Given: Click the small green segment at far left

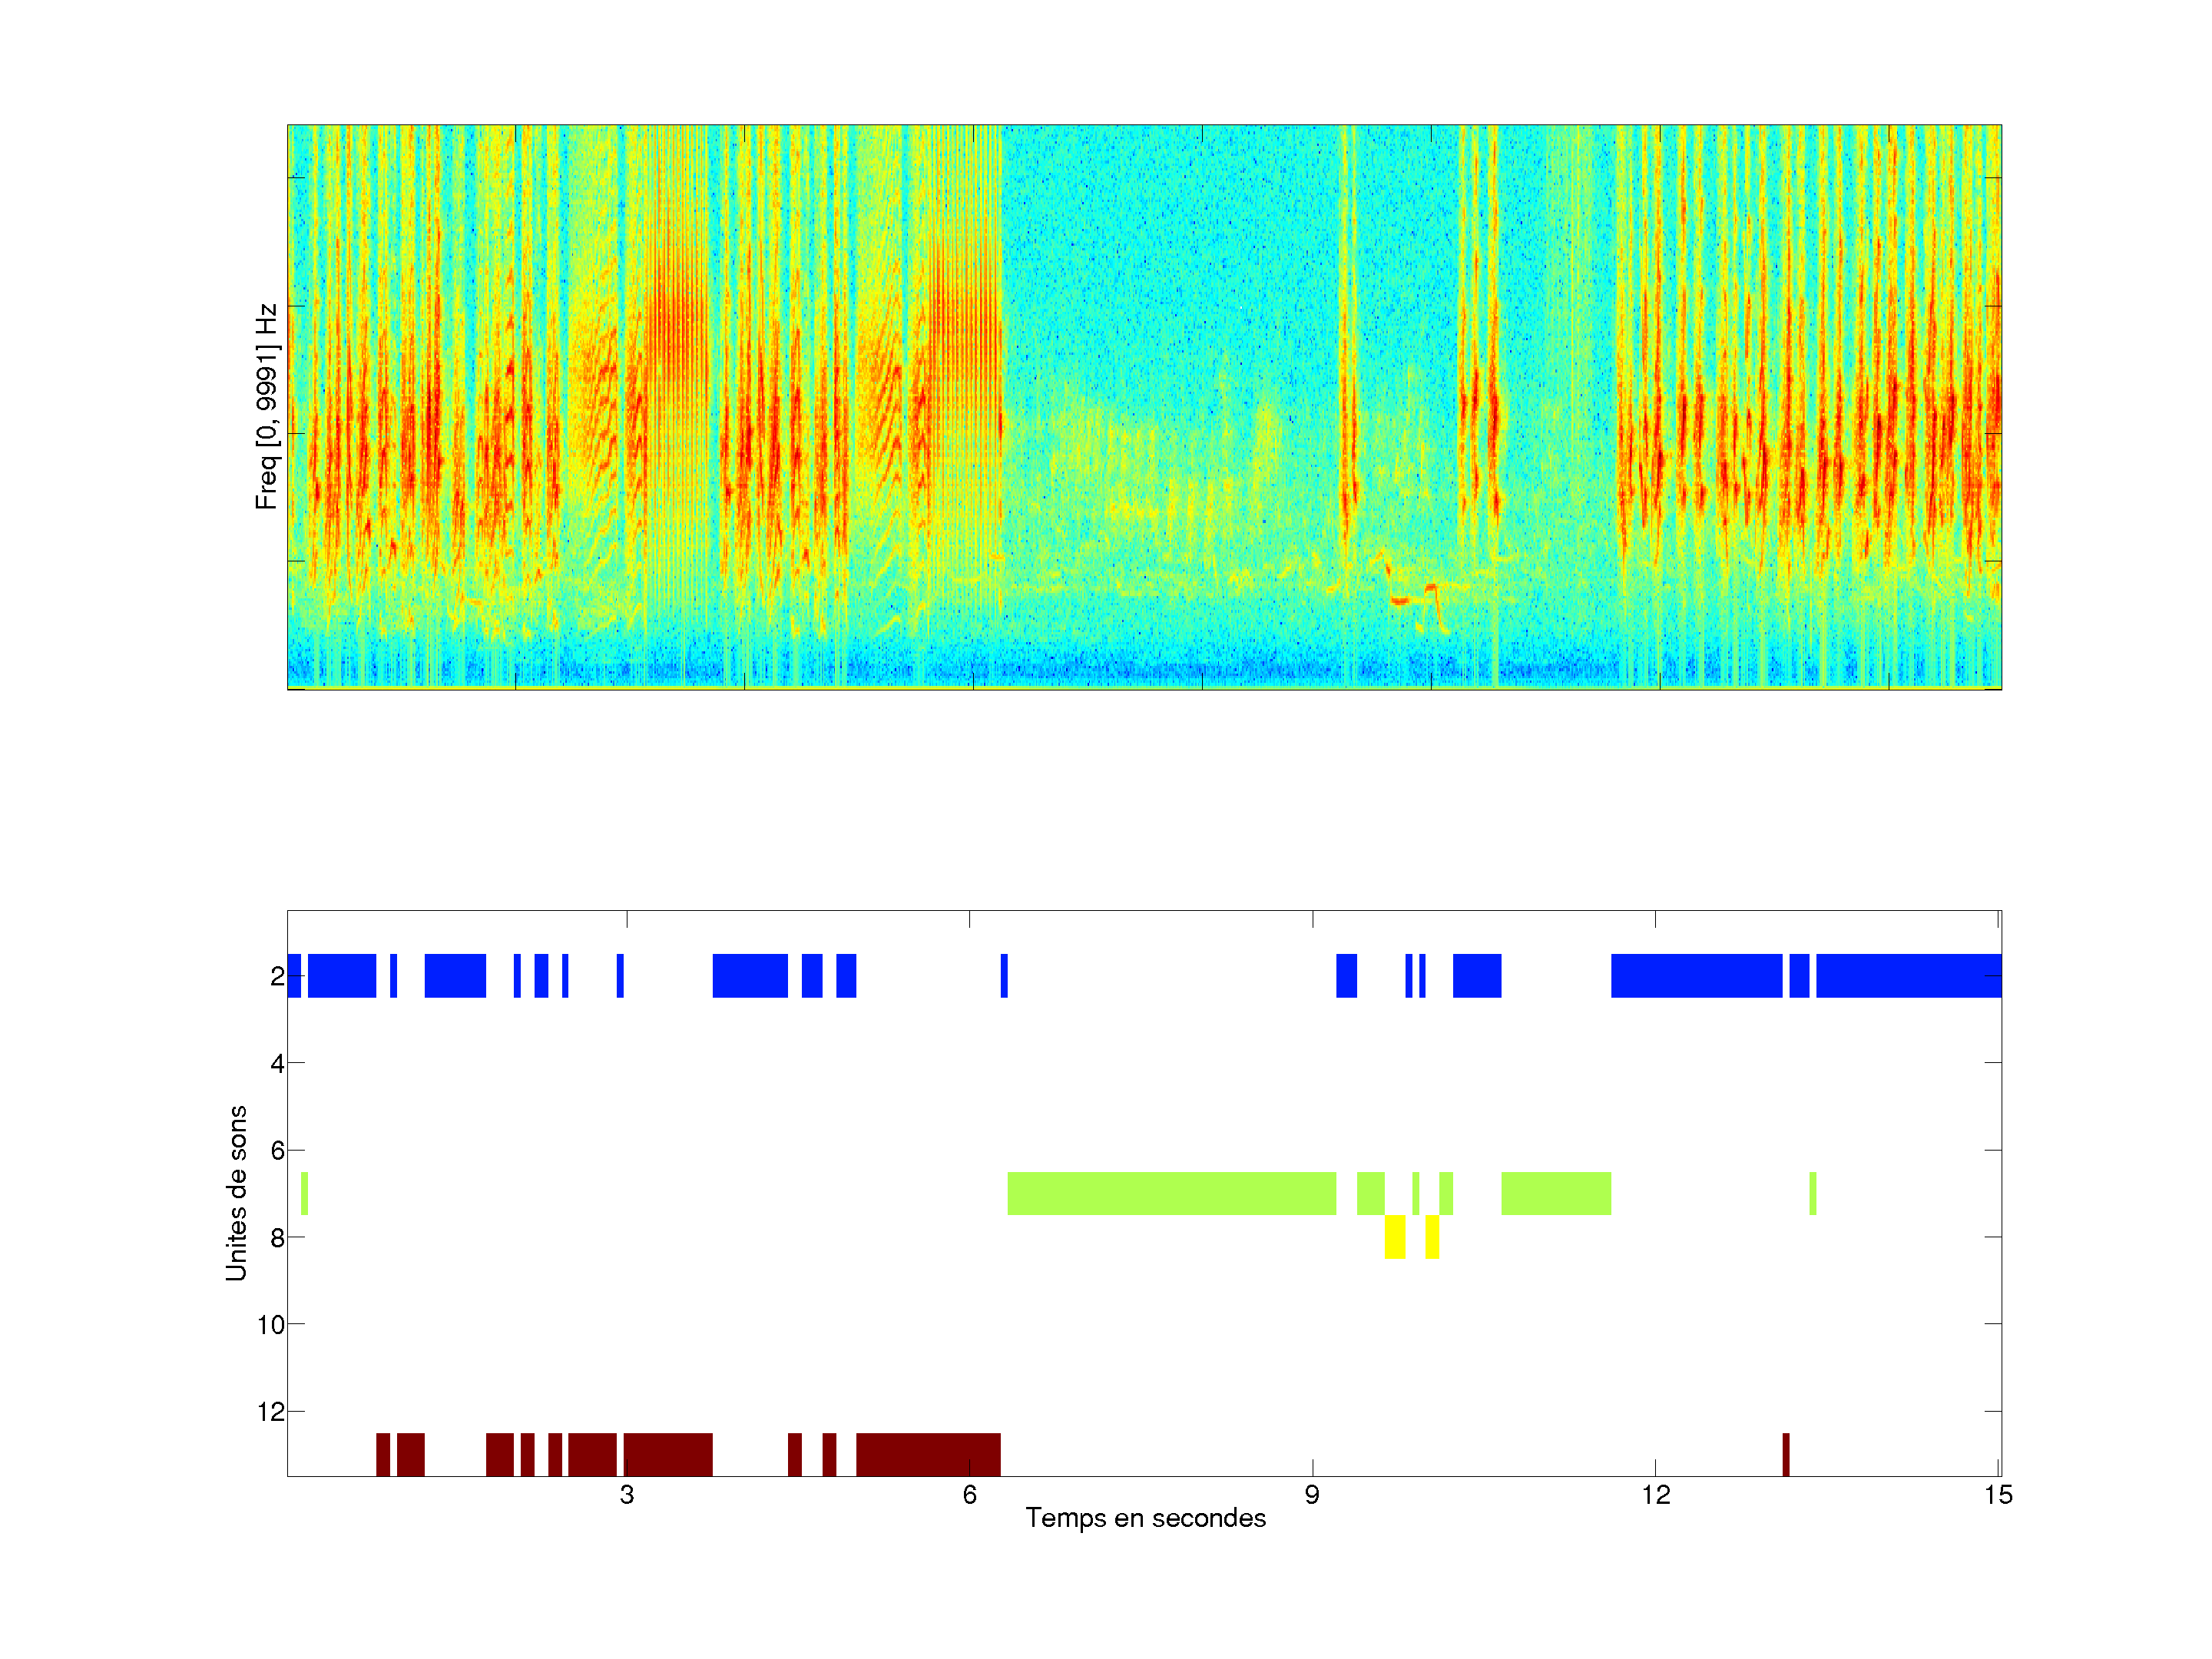Looking at the screenshot, I should [304, 1193].
